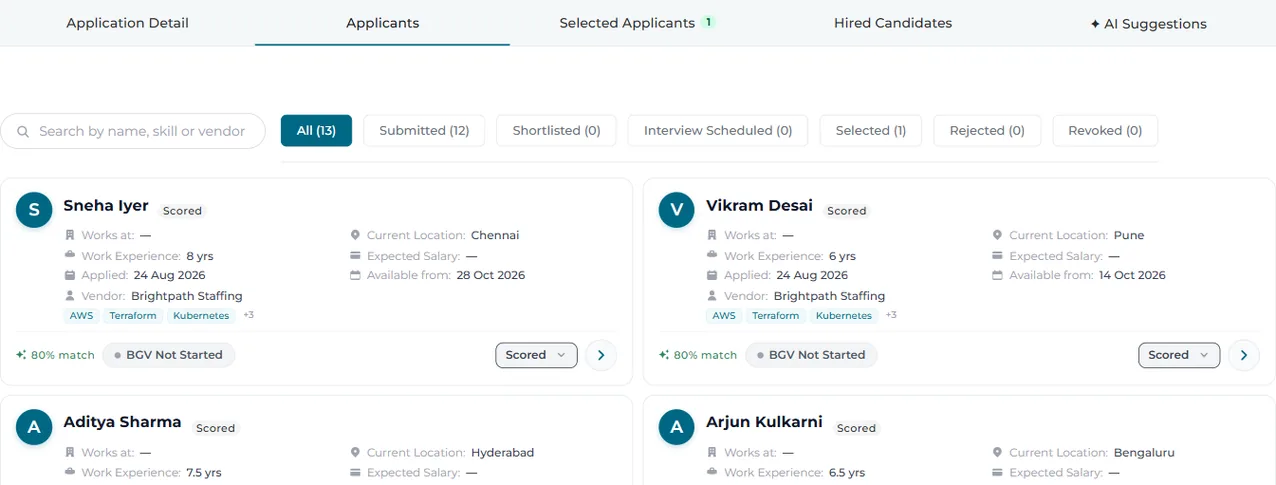Click the Works at building icon for Sneha Iyer
The image size is (1276, 485).
click(x=70, y=235)
